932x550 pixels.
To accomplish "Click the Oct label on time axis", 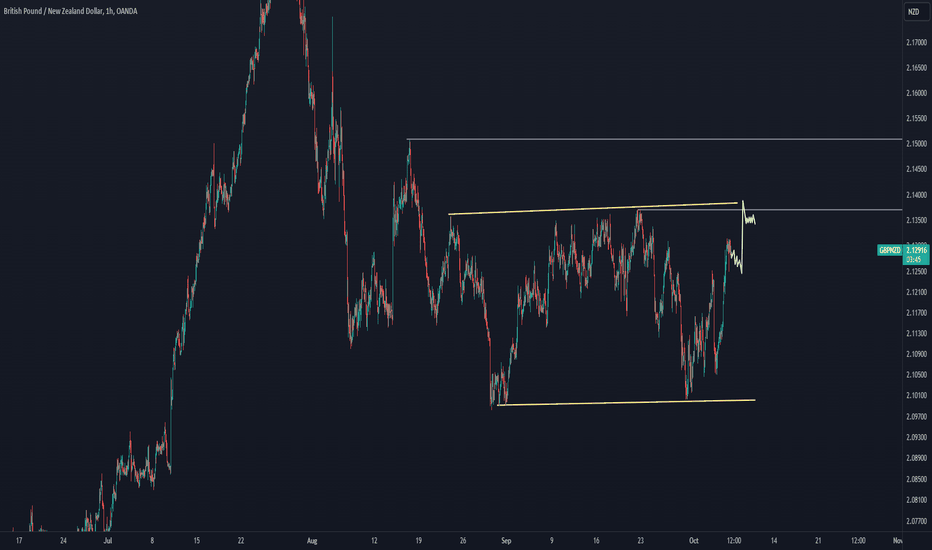I will pos(694,540).
